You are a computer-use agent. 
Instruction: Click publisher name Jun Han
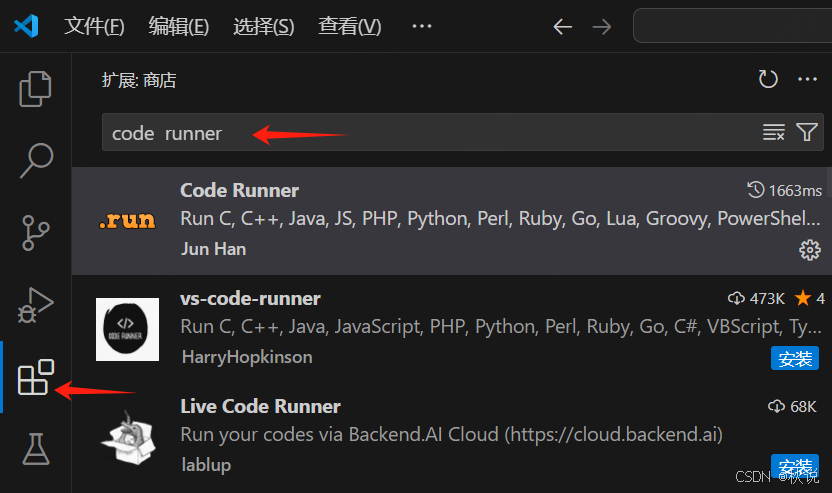pos(213,249)
